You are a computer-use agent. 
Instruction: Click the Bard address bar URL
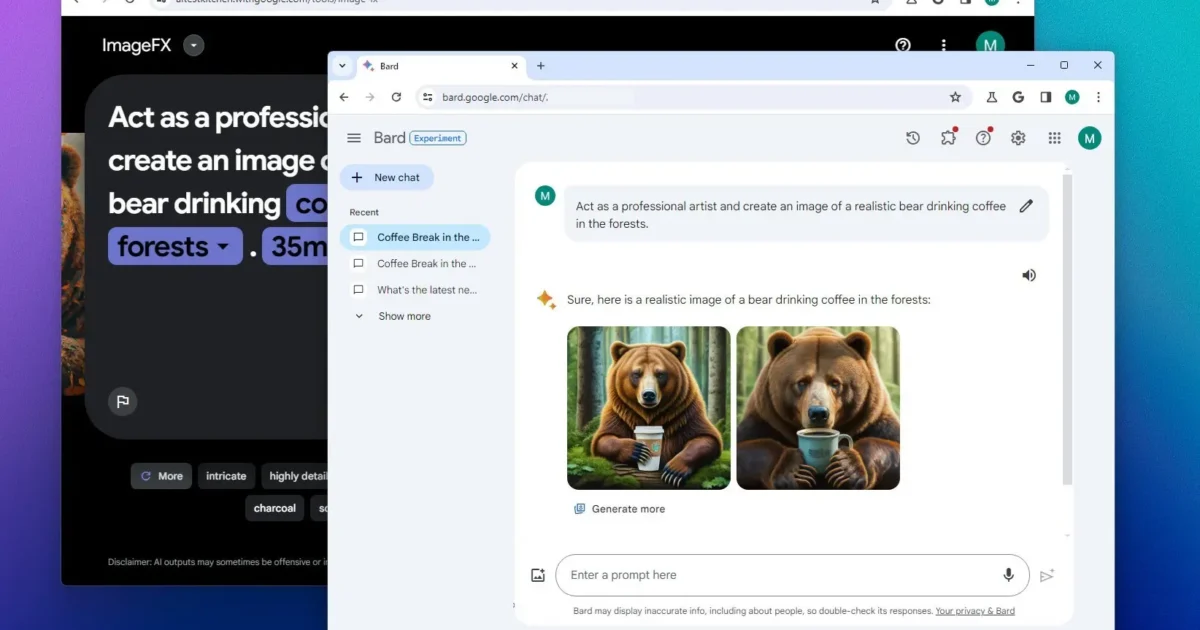(495, 97)
